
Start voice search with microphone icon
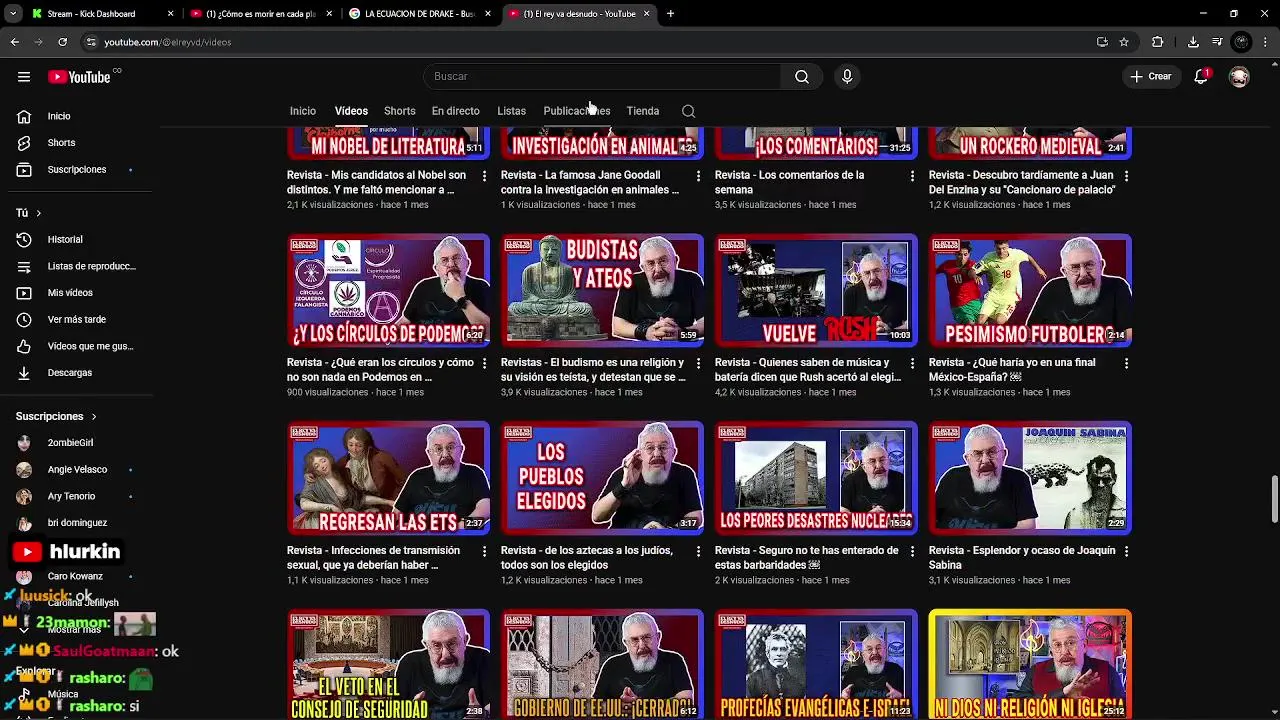tap(847, 77)
